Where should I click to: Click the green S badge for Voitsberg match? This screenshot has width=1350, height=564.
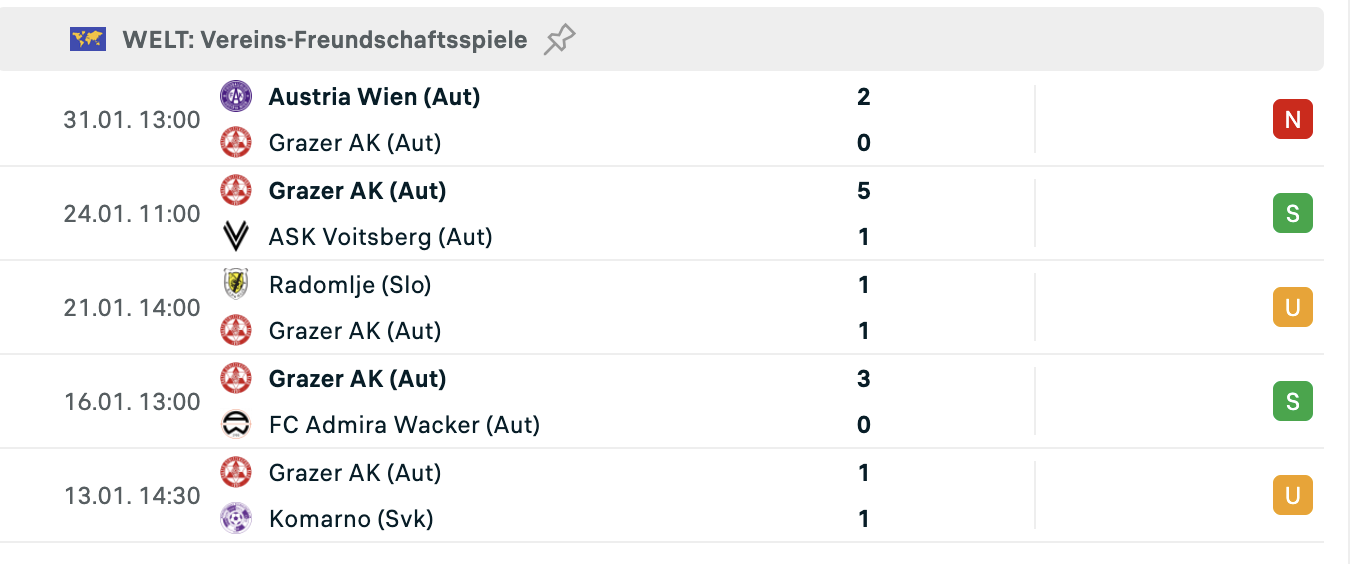point(1292,214)
